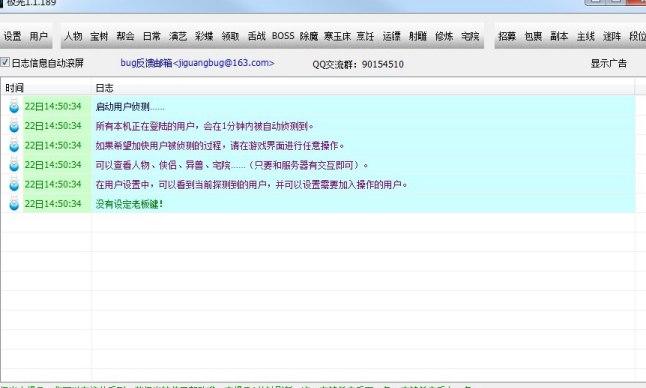Select the log line 在用户设置中,可以看到当前探测到的用户
The width and height of the screenshot is (646, 388).
tap(251, 185)
